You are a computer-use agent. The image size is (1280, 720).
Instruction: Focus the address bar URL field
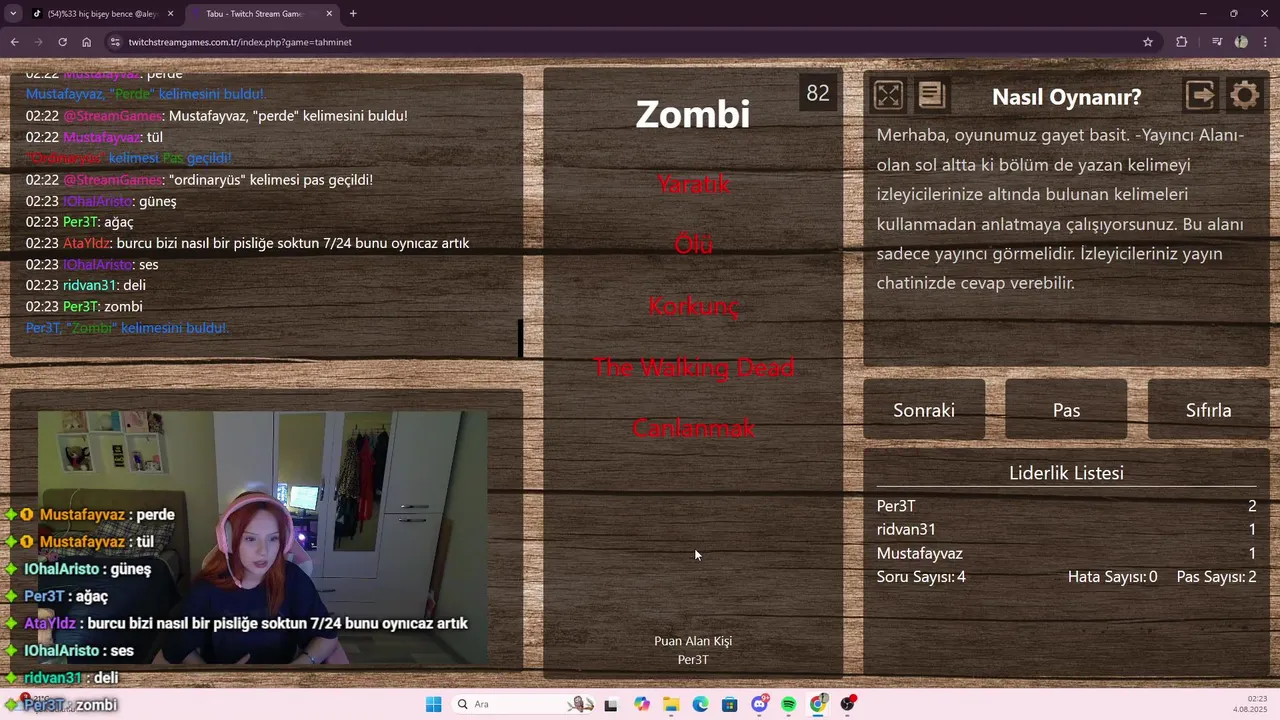pyautogui.click(x=630, y=42)
